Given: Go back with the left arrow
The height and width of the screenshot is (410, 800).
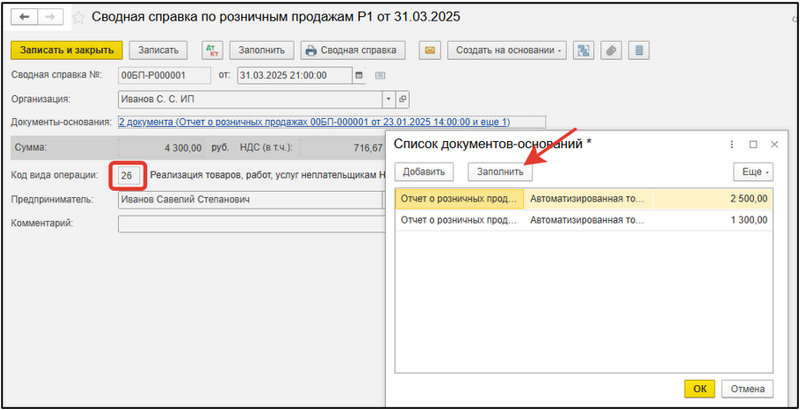Looking at the screenshot, I should [x=24, y=18].
